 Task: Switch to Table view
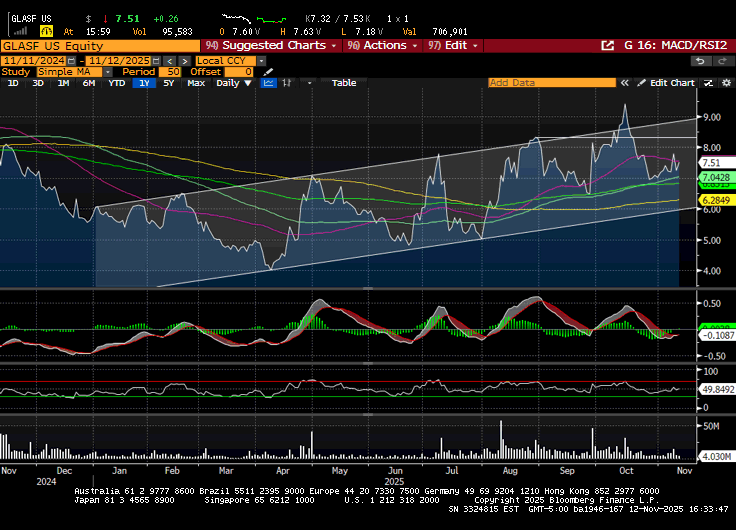pyautogui.click(x=344, y=83)
